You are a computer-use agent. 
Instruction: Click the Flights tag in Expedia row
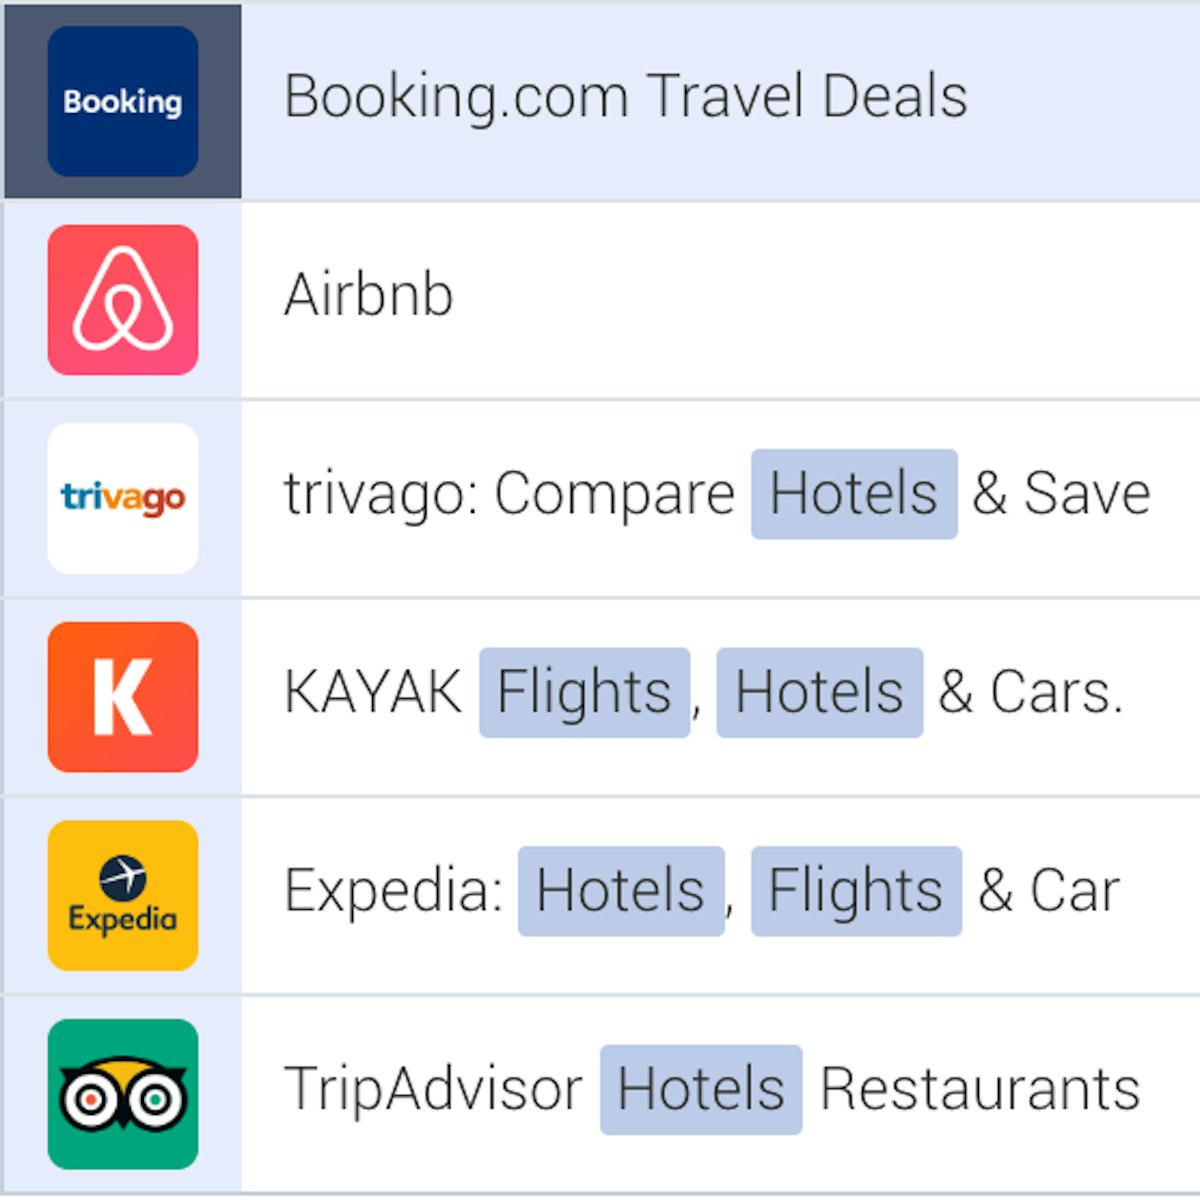pos(856,891)
